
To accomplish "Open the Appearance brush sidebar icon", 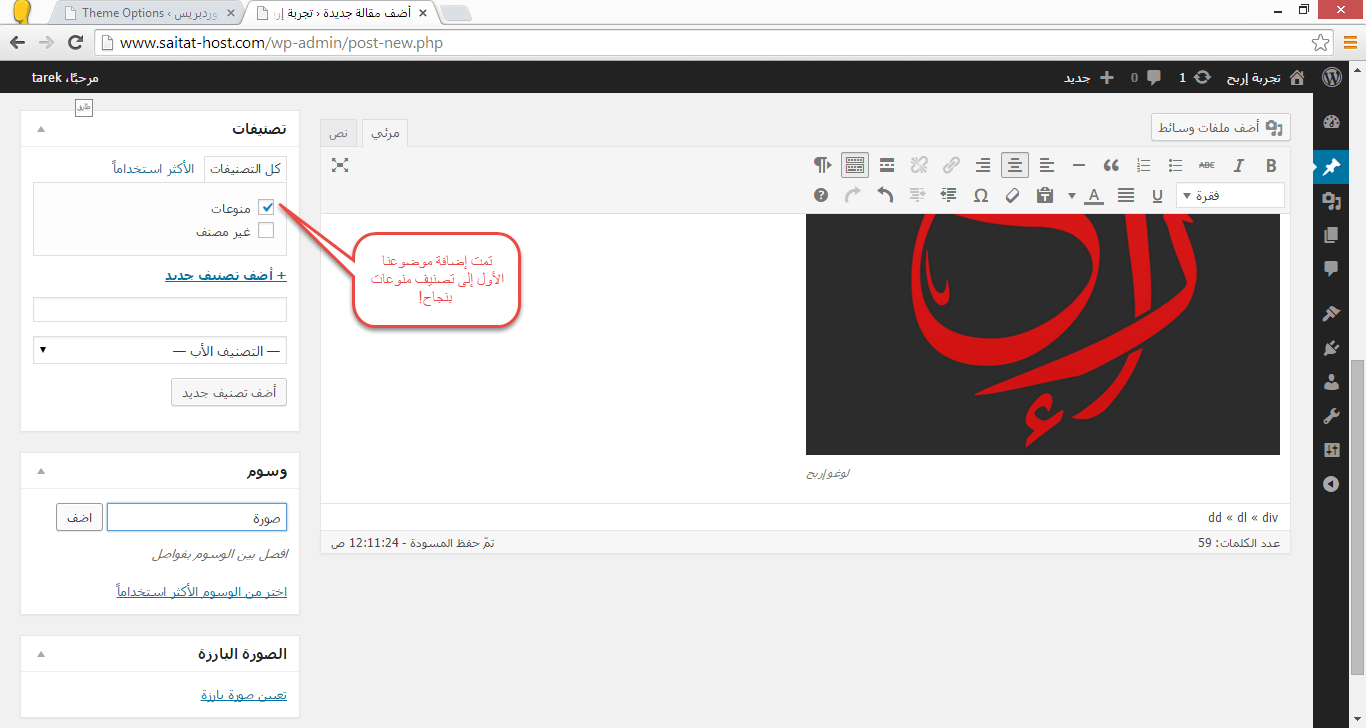I will [1331, 313].
